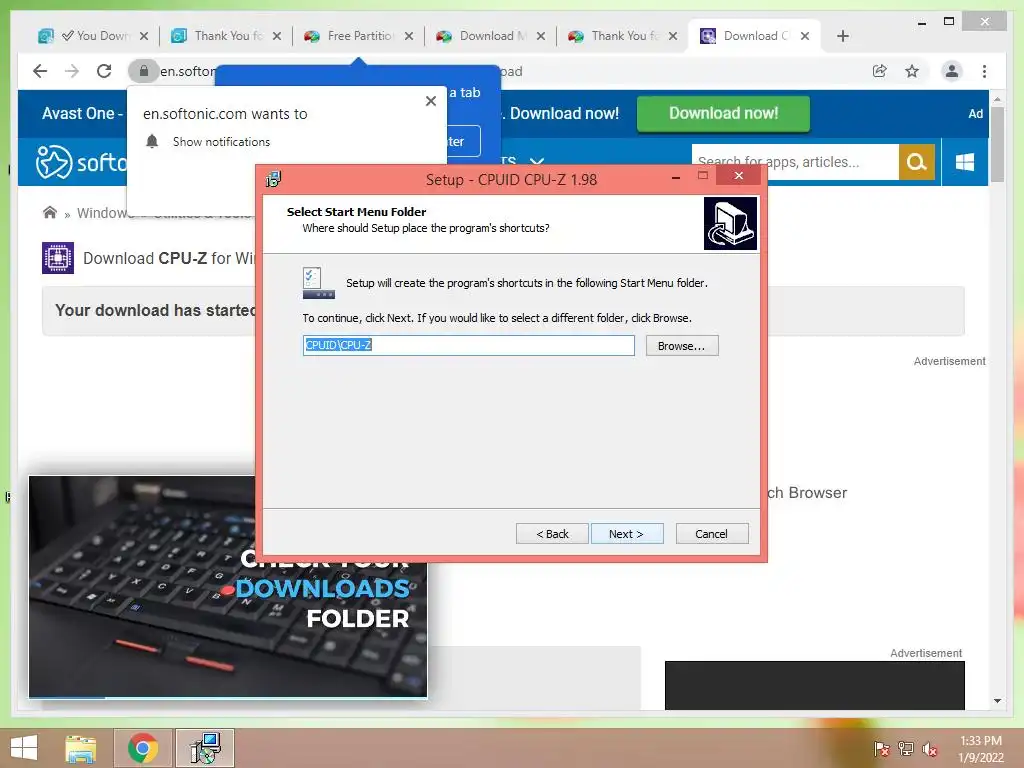Viewport: 1024px width, 768px height.
Task: Share this page icon in address bar
Action: click(x=880, y=71)
